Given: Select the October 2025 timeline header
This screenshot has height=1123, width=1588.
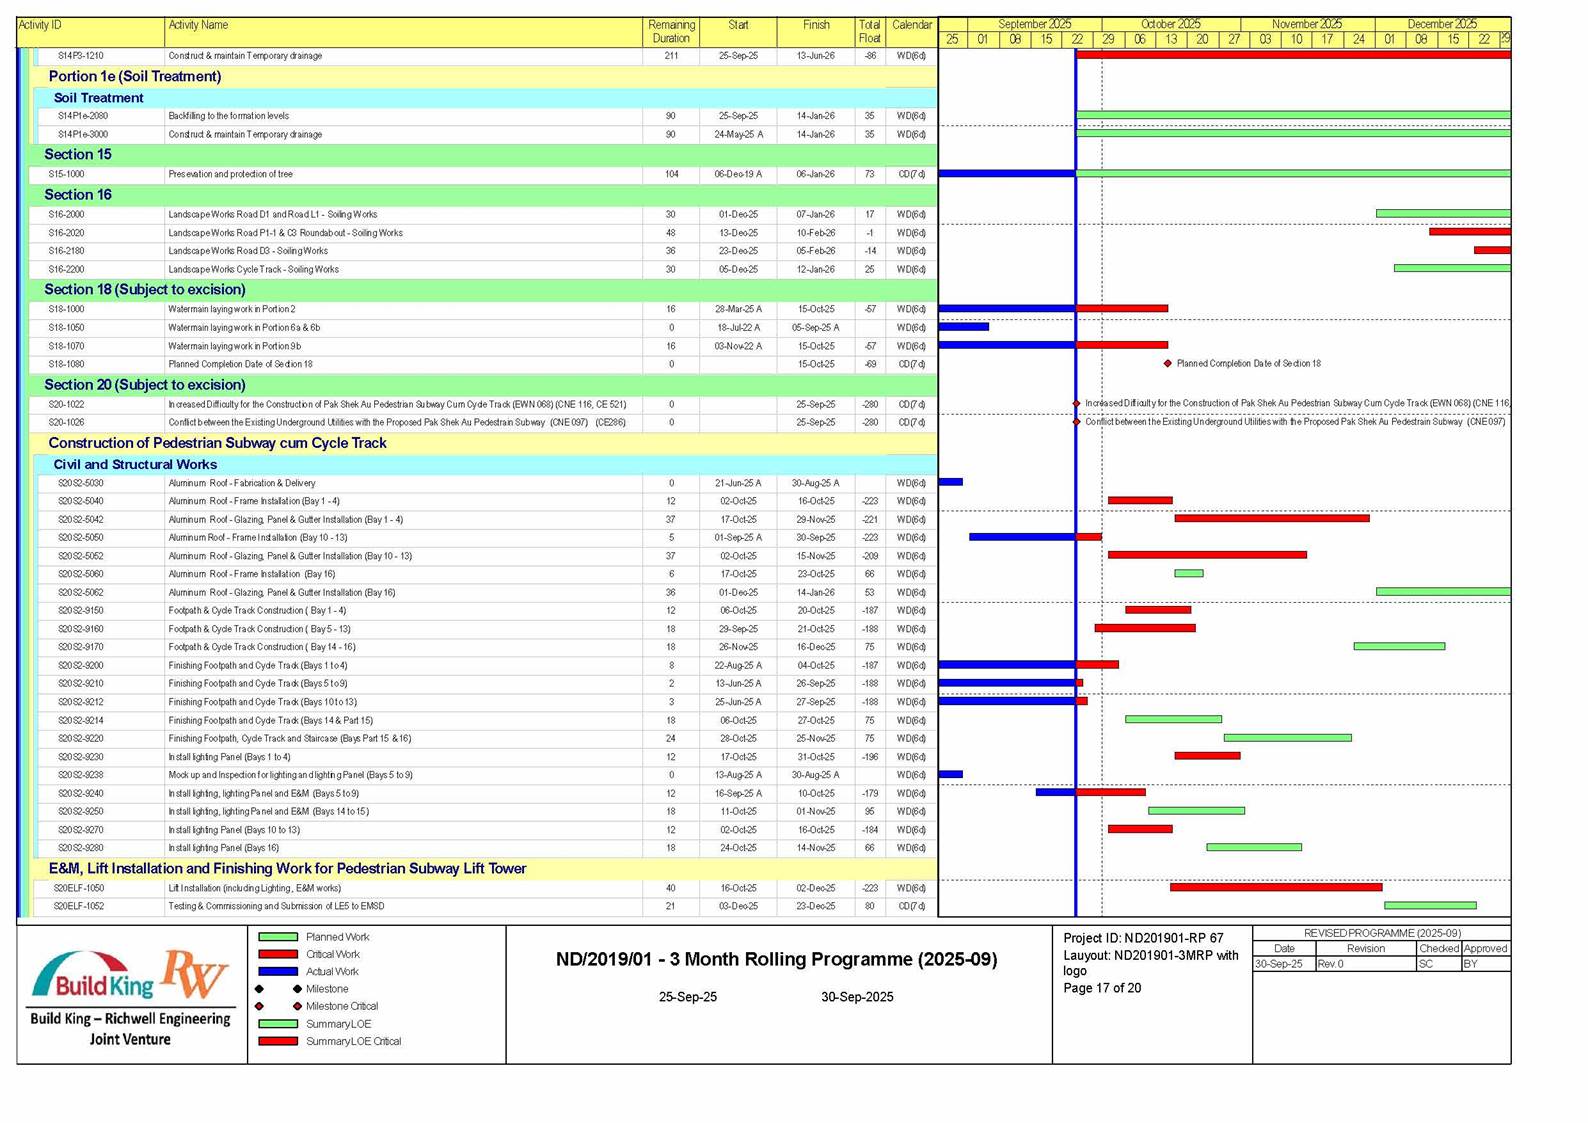Looking at the screenshot, I should [1170, 24].
